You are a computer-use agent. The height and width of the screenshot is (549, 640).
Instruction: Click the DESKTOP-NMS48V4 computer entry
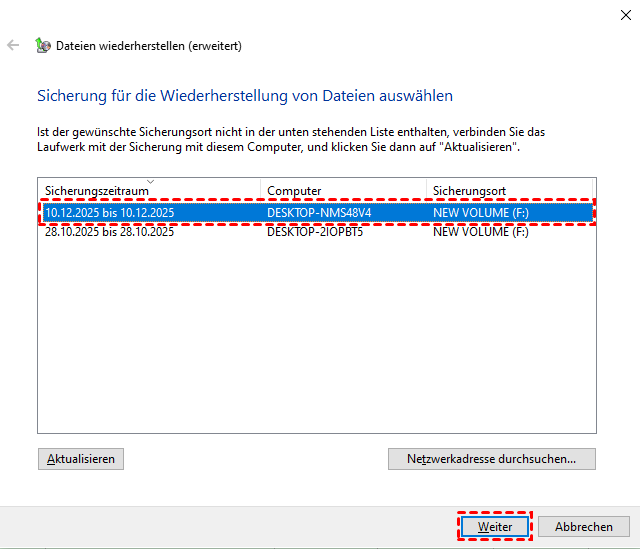(x=319, y=213)
